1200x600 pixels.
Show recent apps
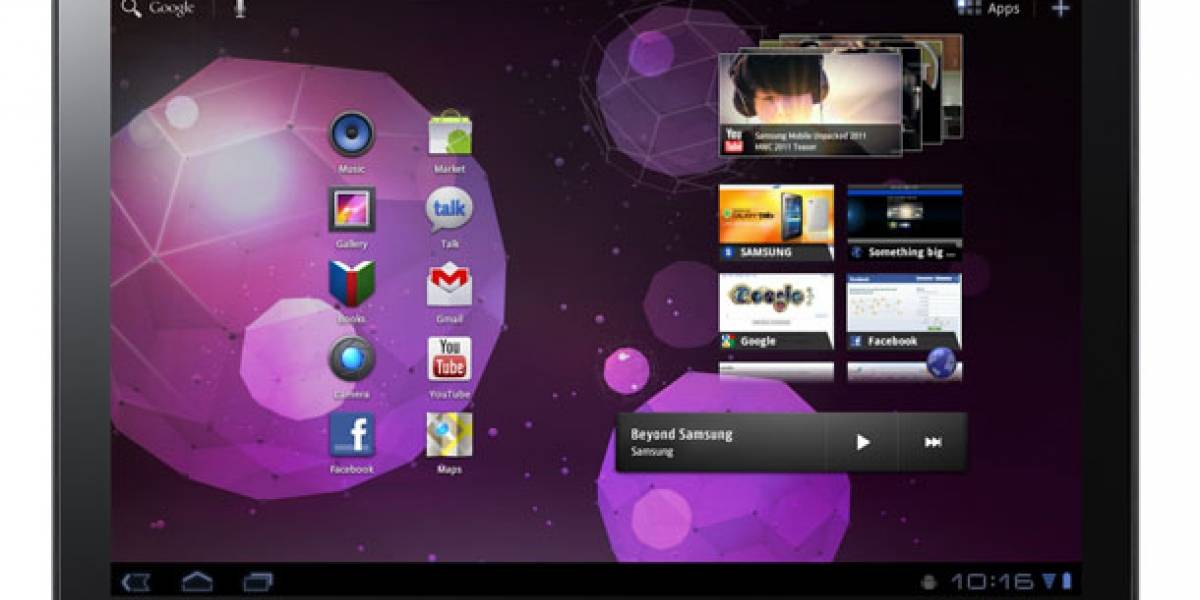point(258,582)
